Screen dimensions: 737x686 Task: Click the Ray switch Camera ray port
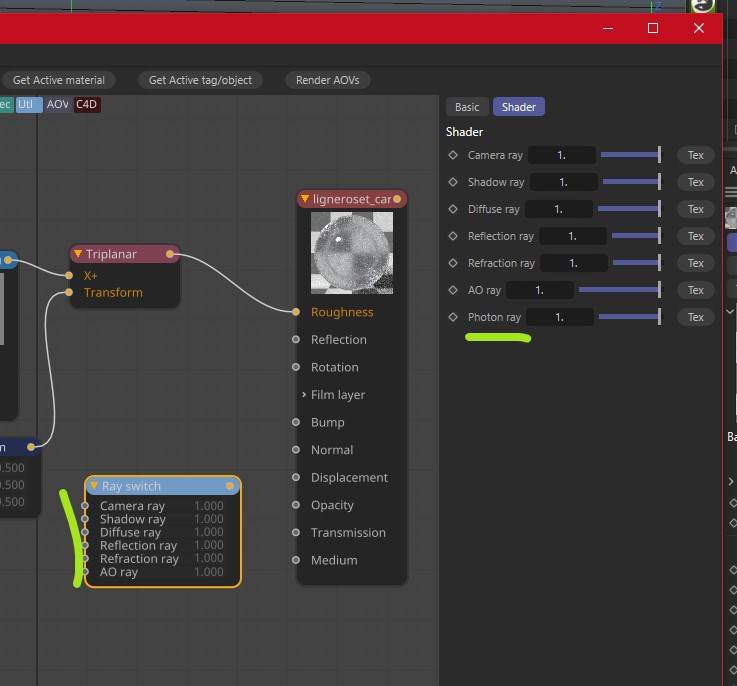coord(85,505)
